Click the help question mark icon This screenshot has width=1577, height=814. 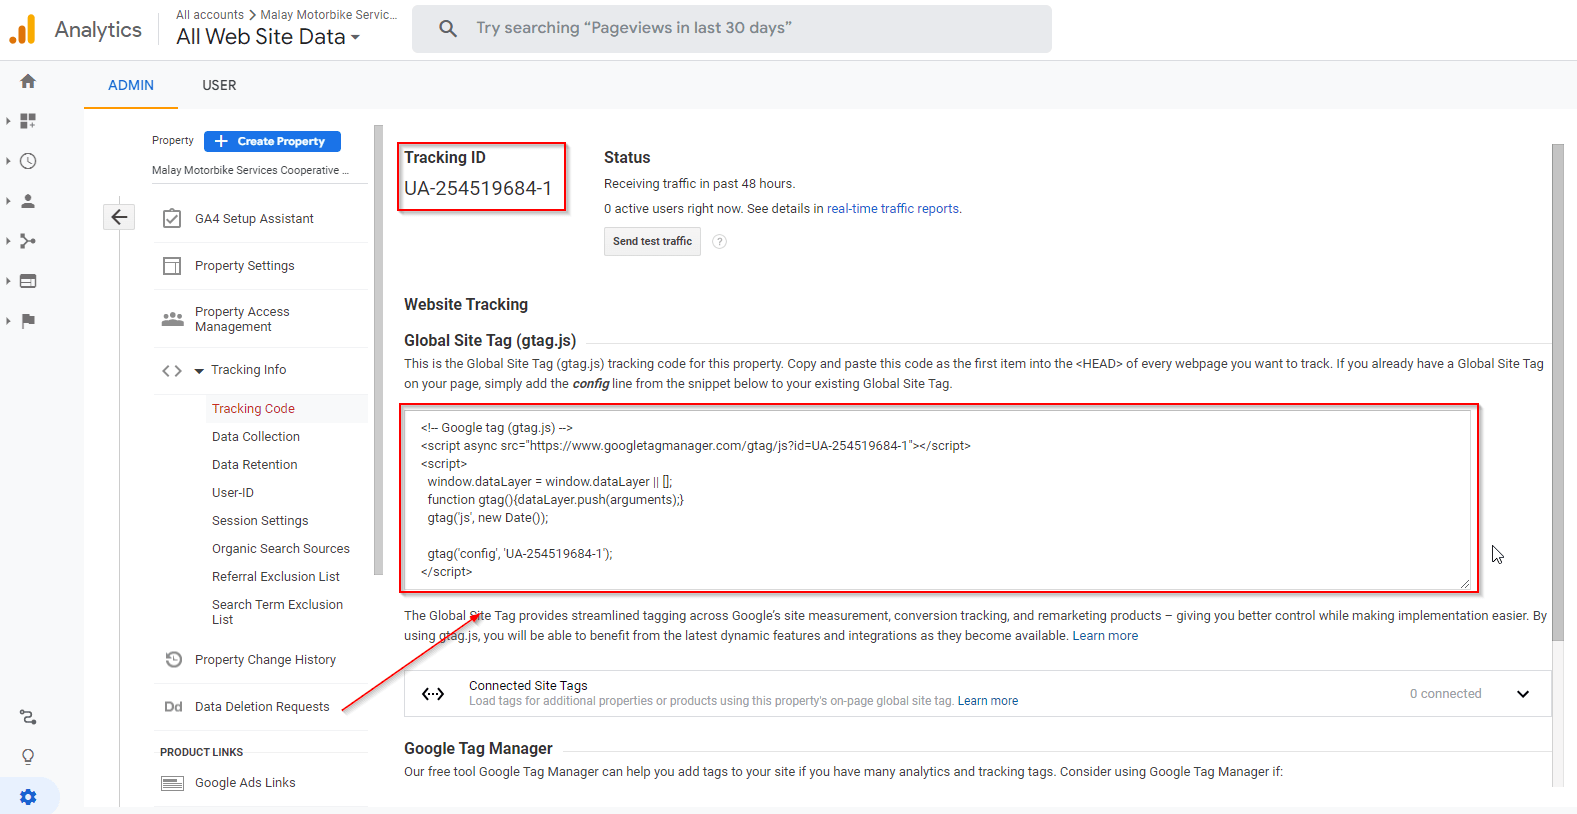point(719,242)
